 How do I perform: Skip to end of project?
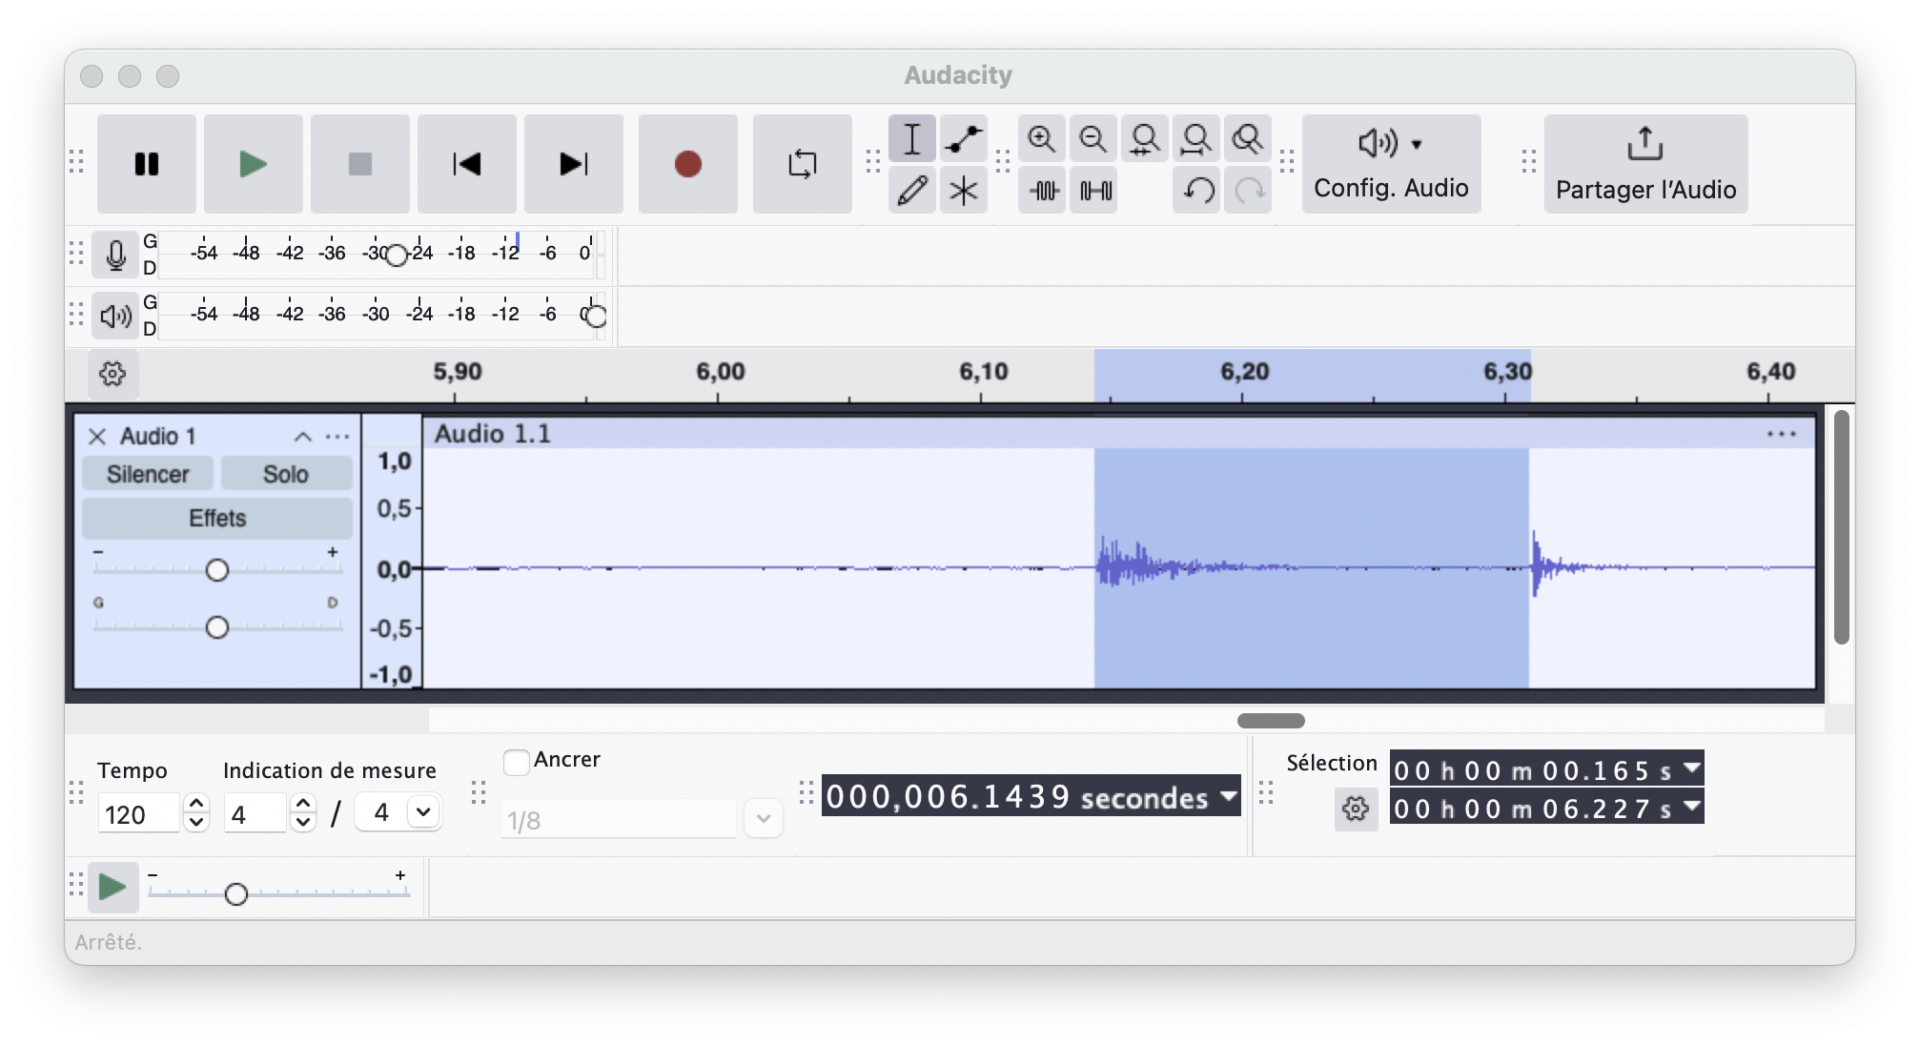click(x=574, y=164)
